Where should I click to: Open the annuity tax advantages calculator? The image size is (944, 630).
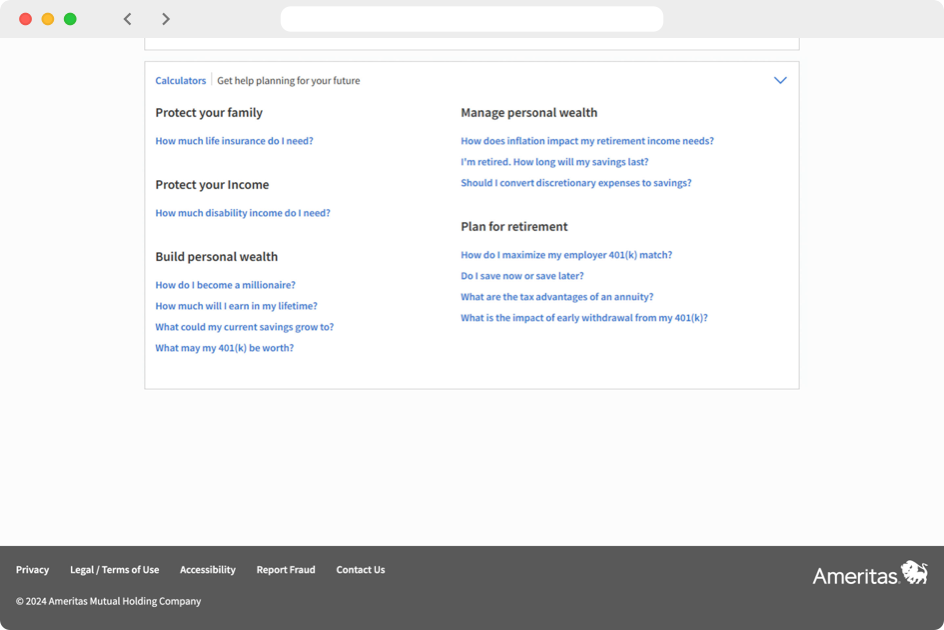click(556, 296)
